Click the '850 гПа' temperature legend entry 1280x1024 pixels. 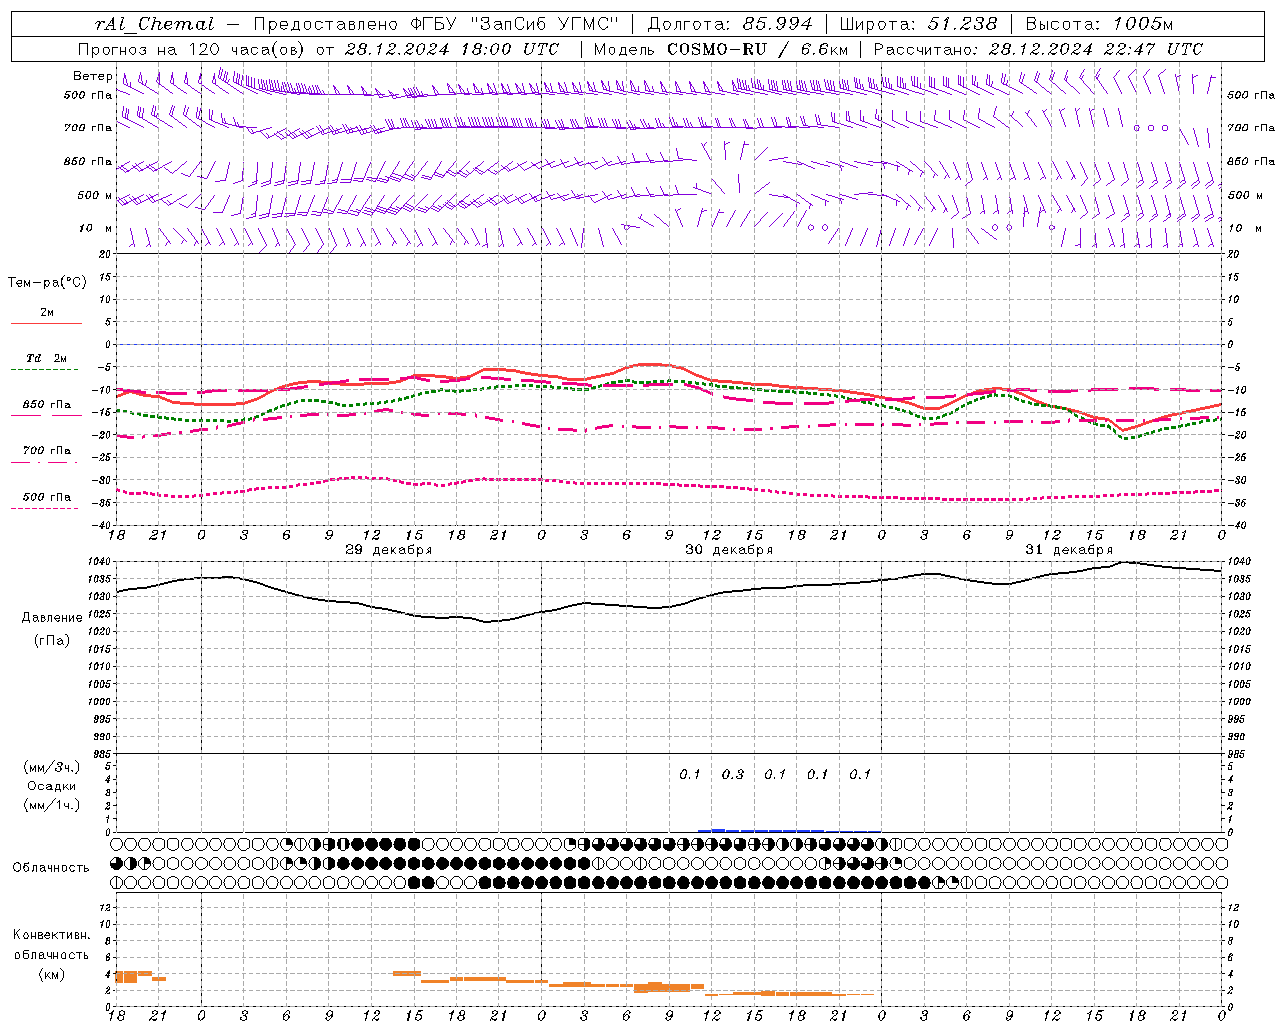click(x=47, y=405)
